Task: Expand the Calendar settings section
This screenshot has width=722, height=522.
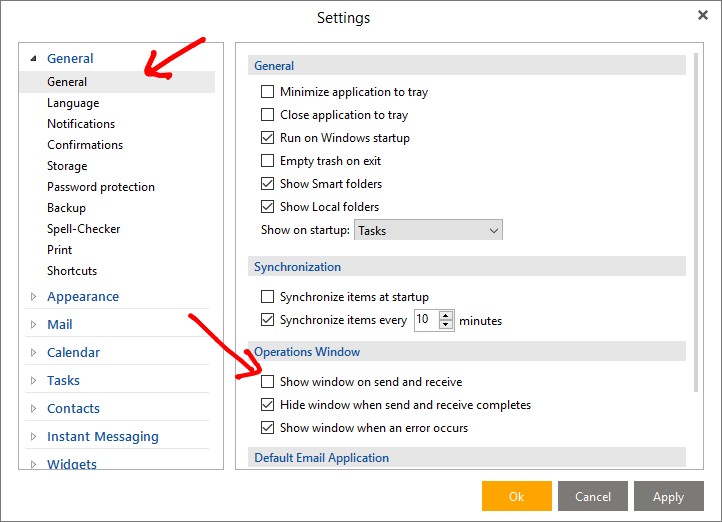Action: pyautogui.click(x=33, y=353)
